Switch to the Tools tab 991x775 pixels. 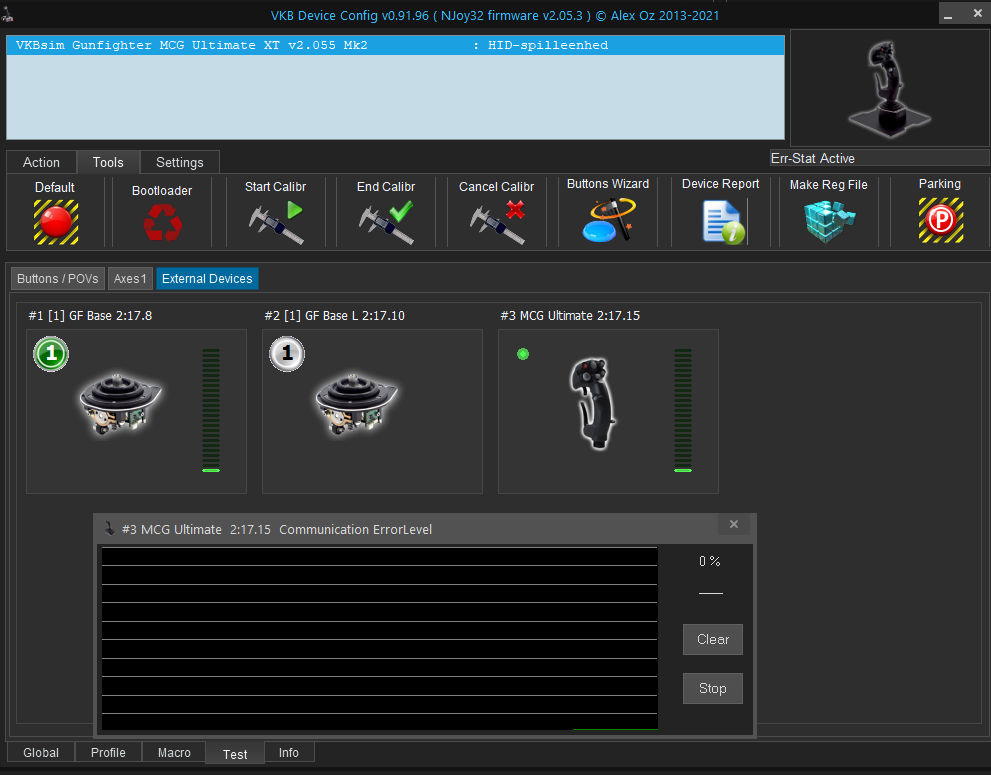point(108,162)
